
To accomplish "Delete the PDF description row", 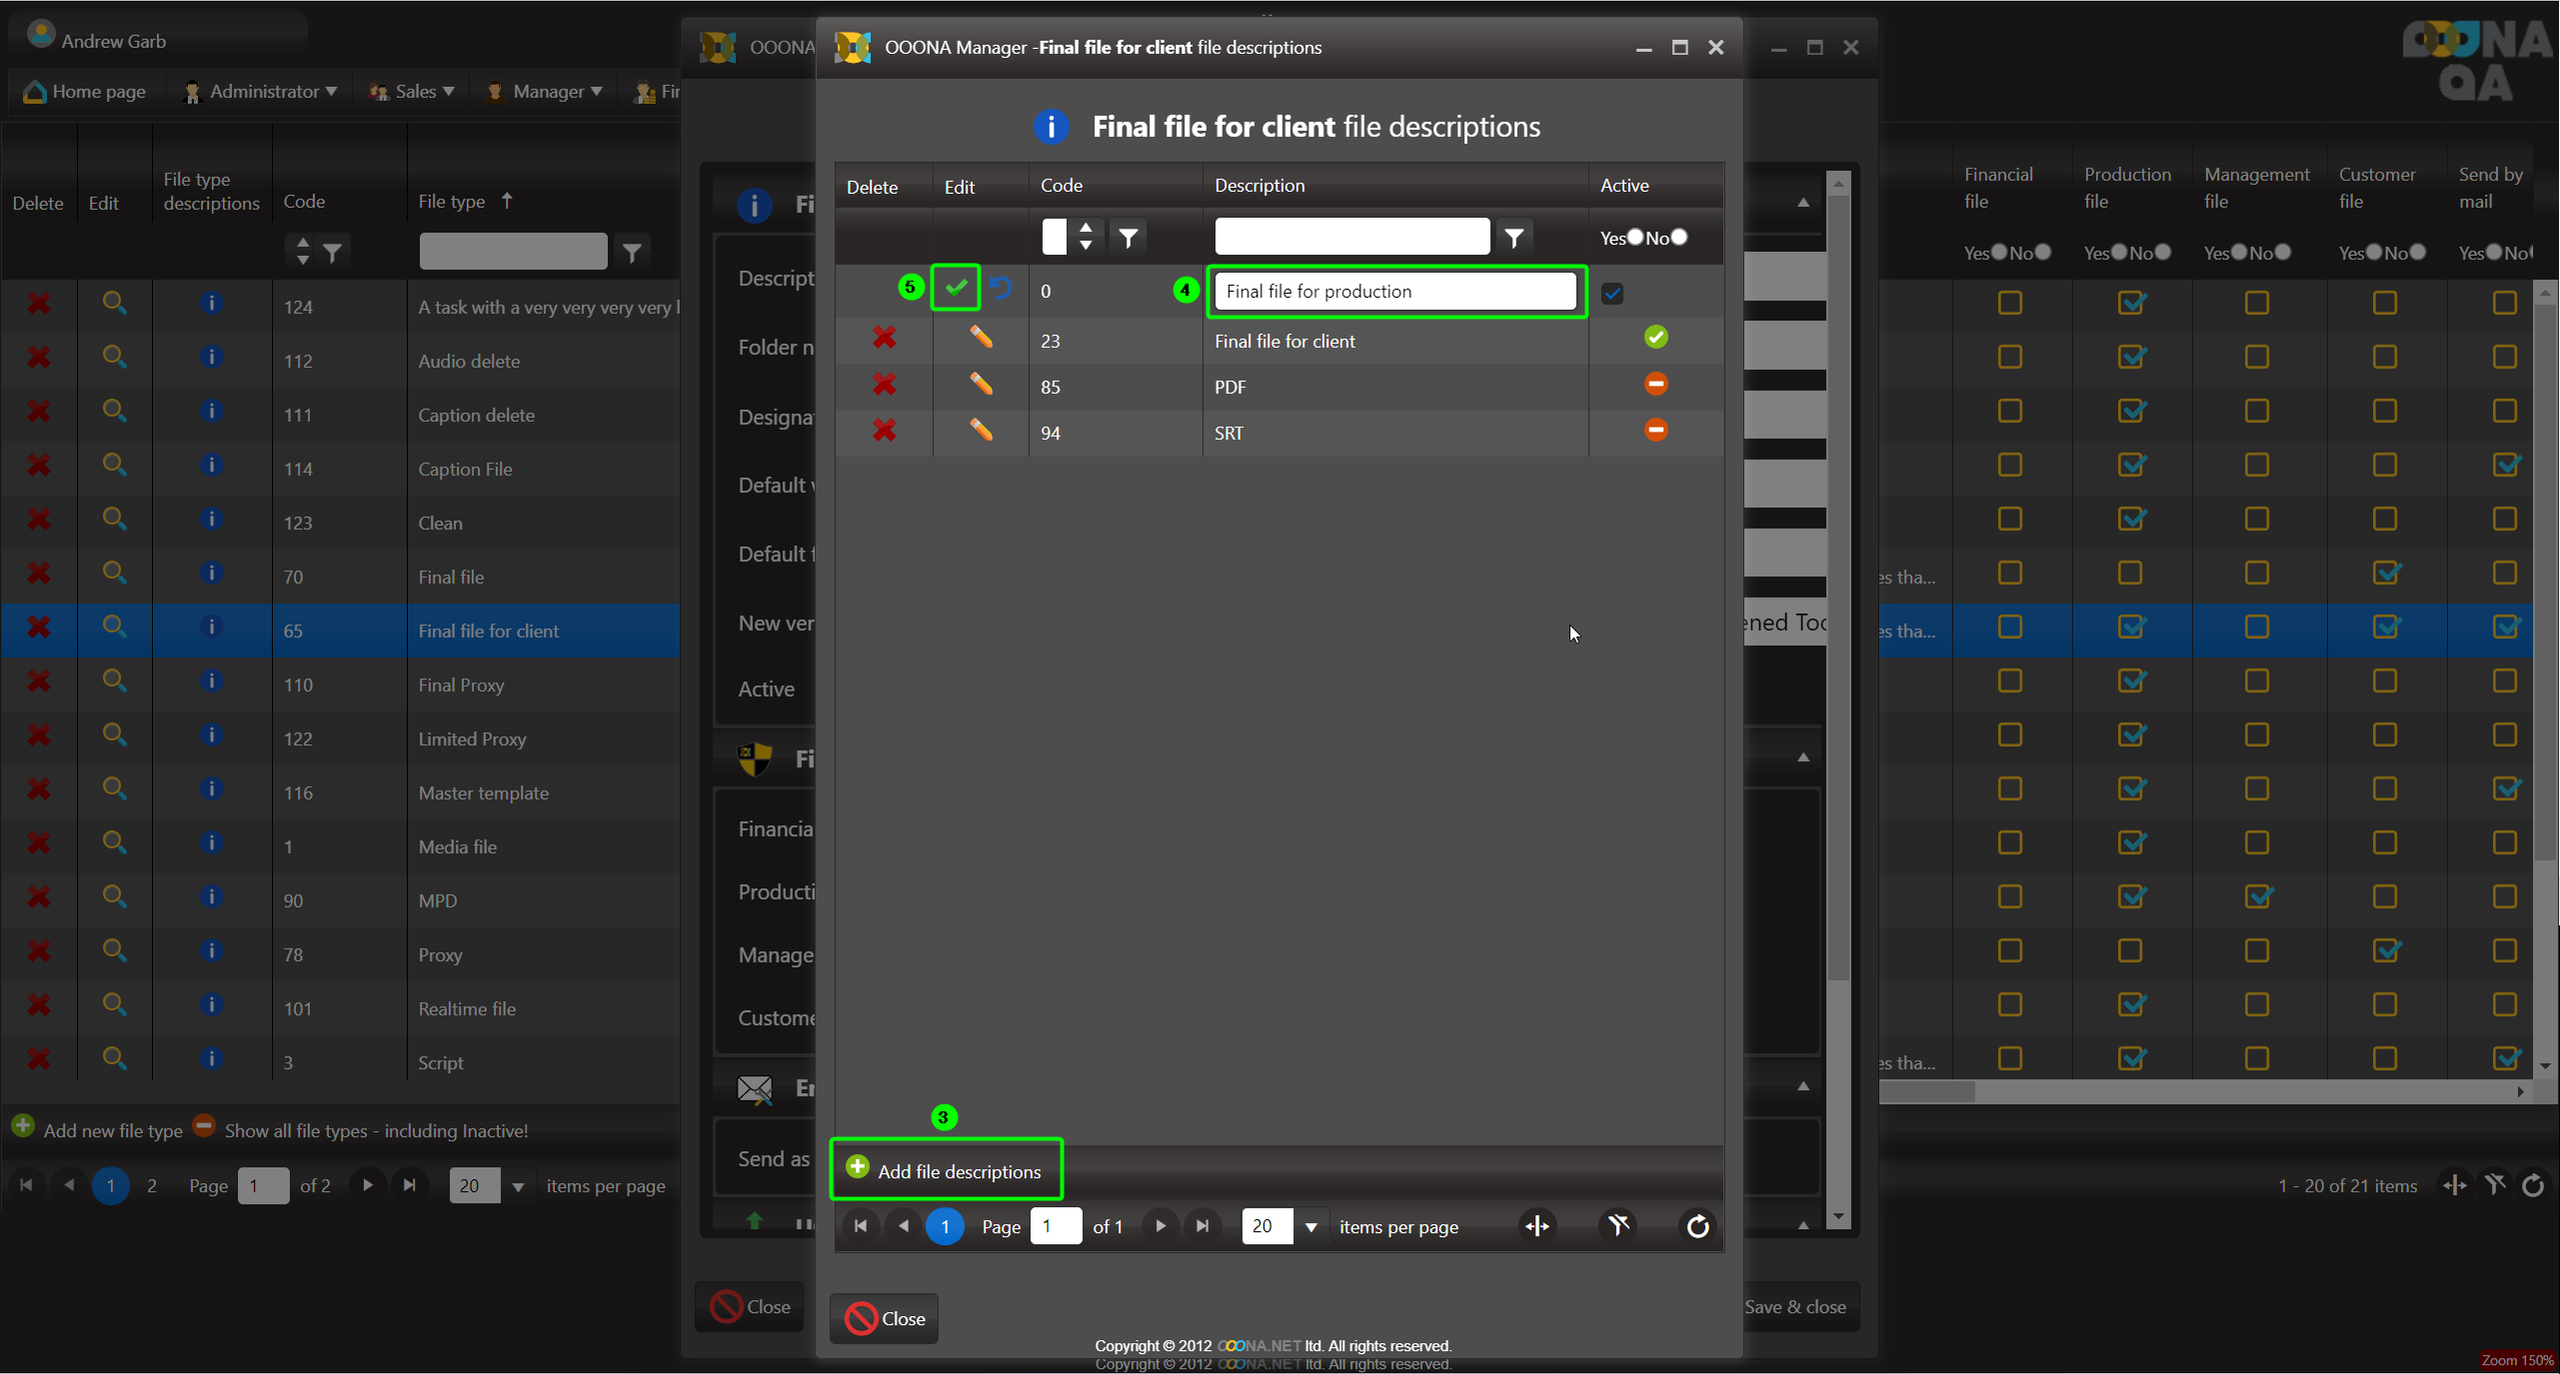I will point(884,385).
